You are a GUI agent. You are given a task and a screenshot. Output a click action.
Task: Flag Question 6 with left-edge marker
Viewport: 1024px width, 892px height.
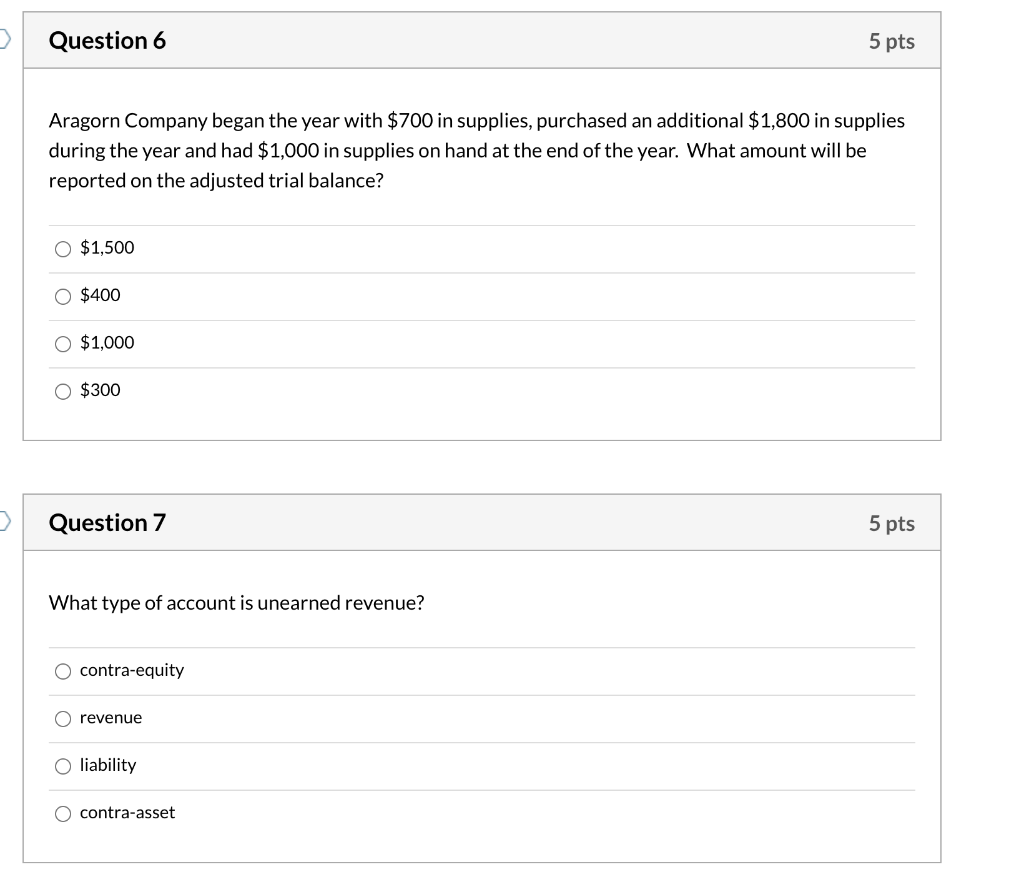[5, 40]
